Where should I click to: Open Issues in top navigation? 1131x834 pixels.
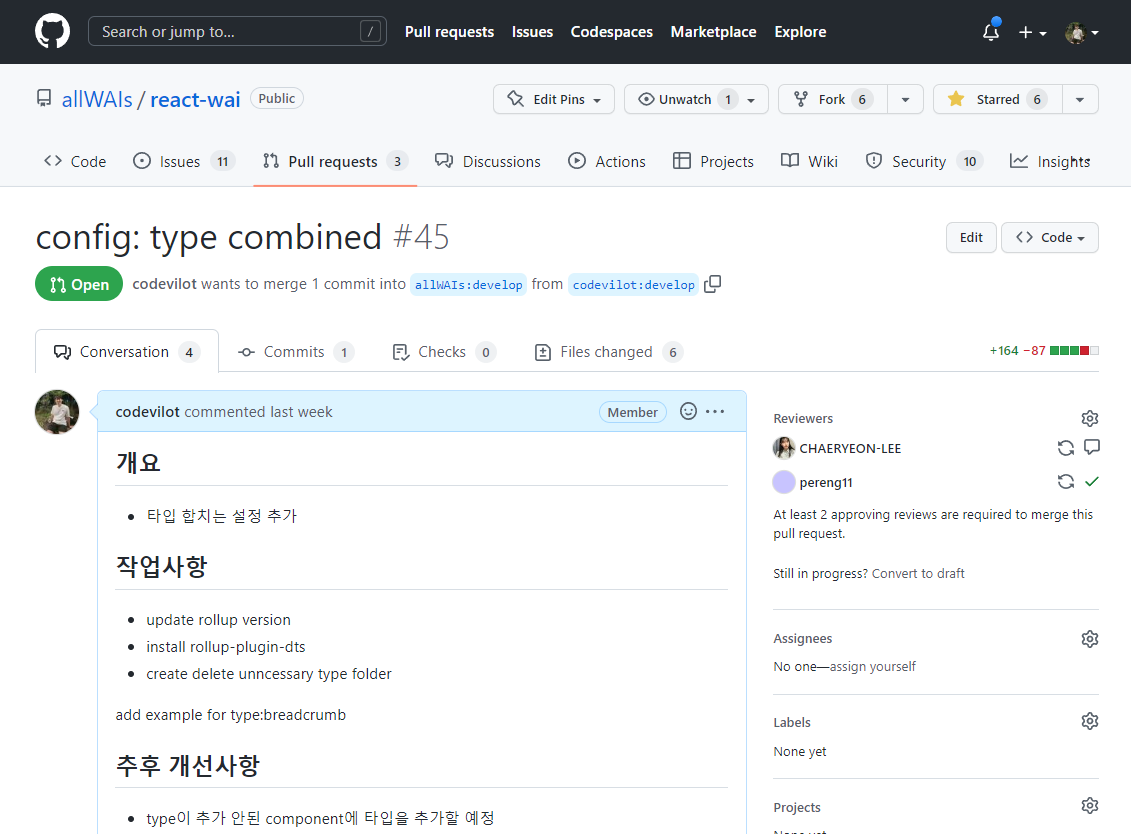tap(532, 32)
